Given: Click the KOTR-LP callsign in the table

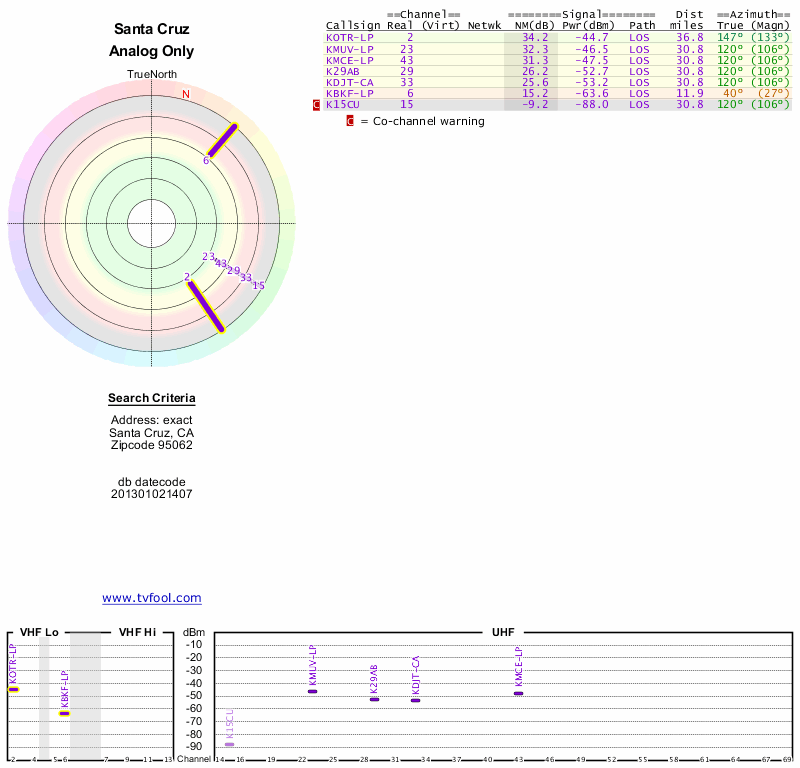Looking at the screenshot, I should pos(349,37).
